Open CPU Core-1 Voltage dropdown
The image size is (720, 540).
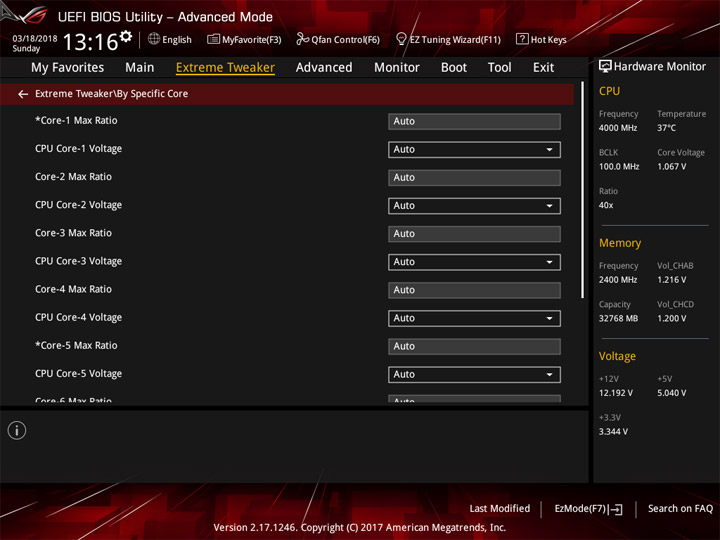(474, 150)
